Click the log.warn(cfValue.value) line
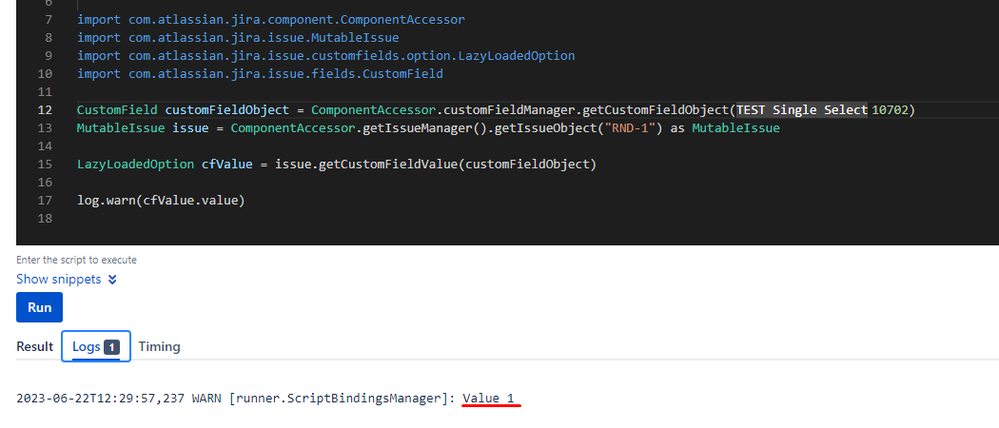 [x=161, y=201]
